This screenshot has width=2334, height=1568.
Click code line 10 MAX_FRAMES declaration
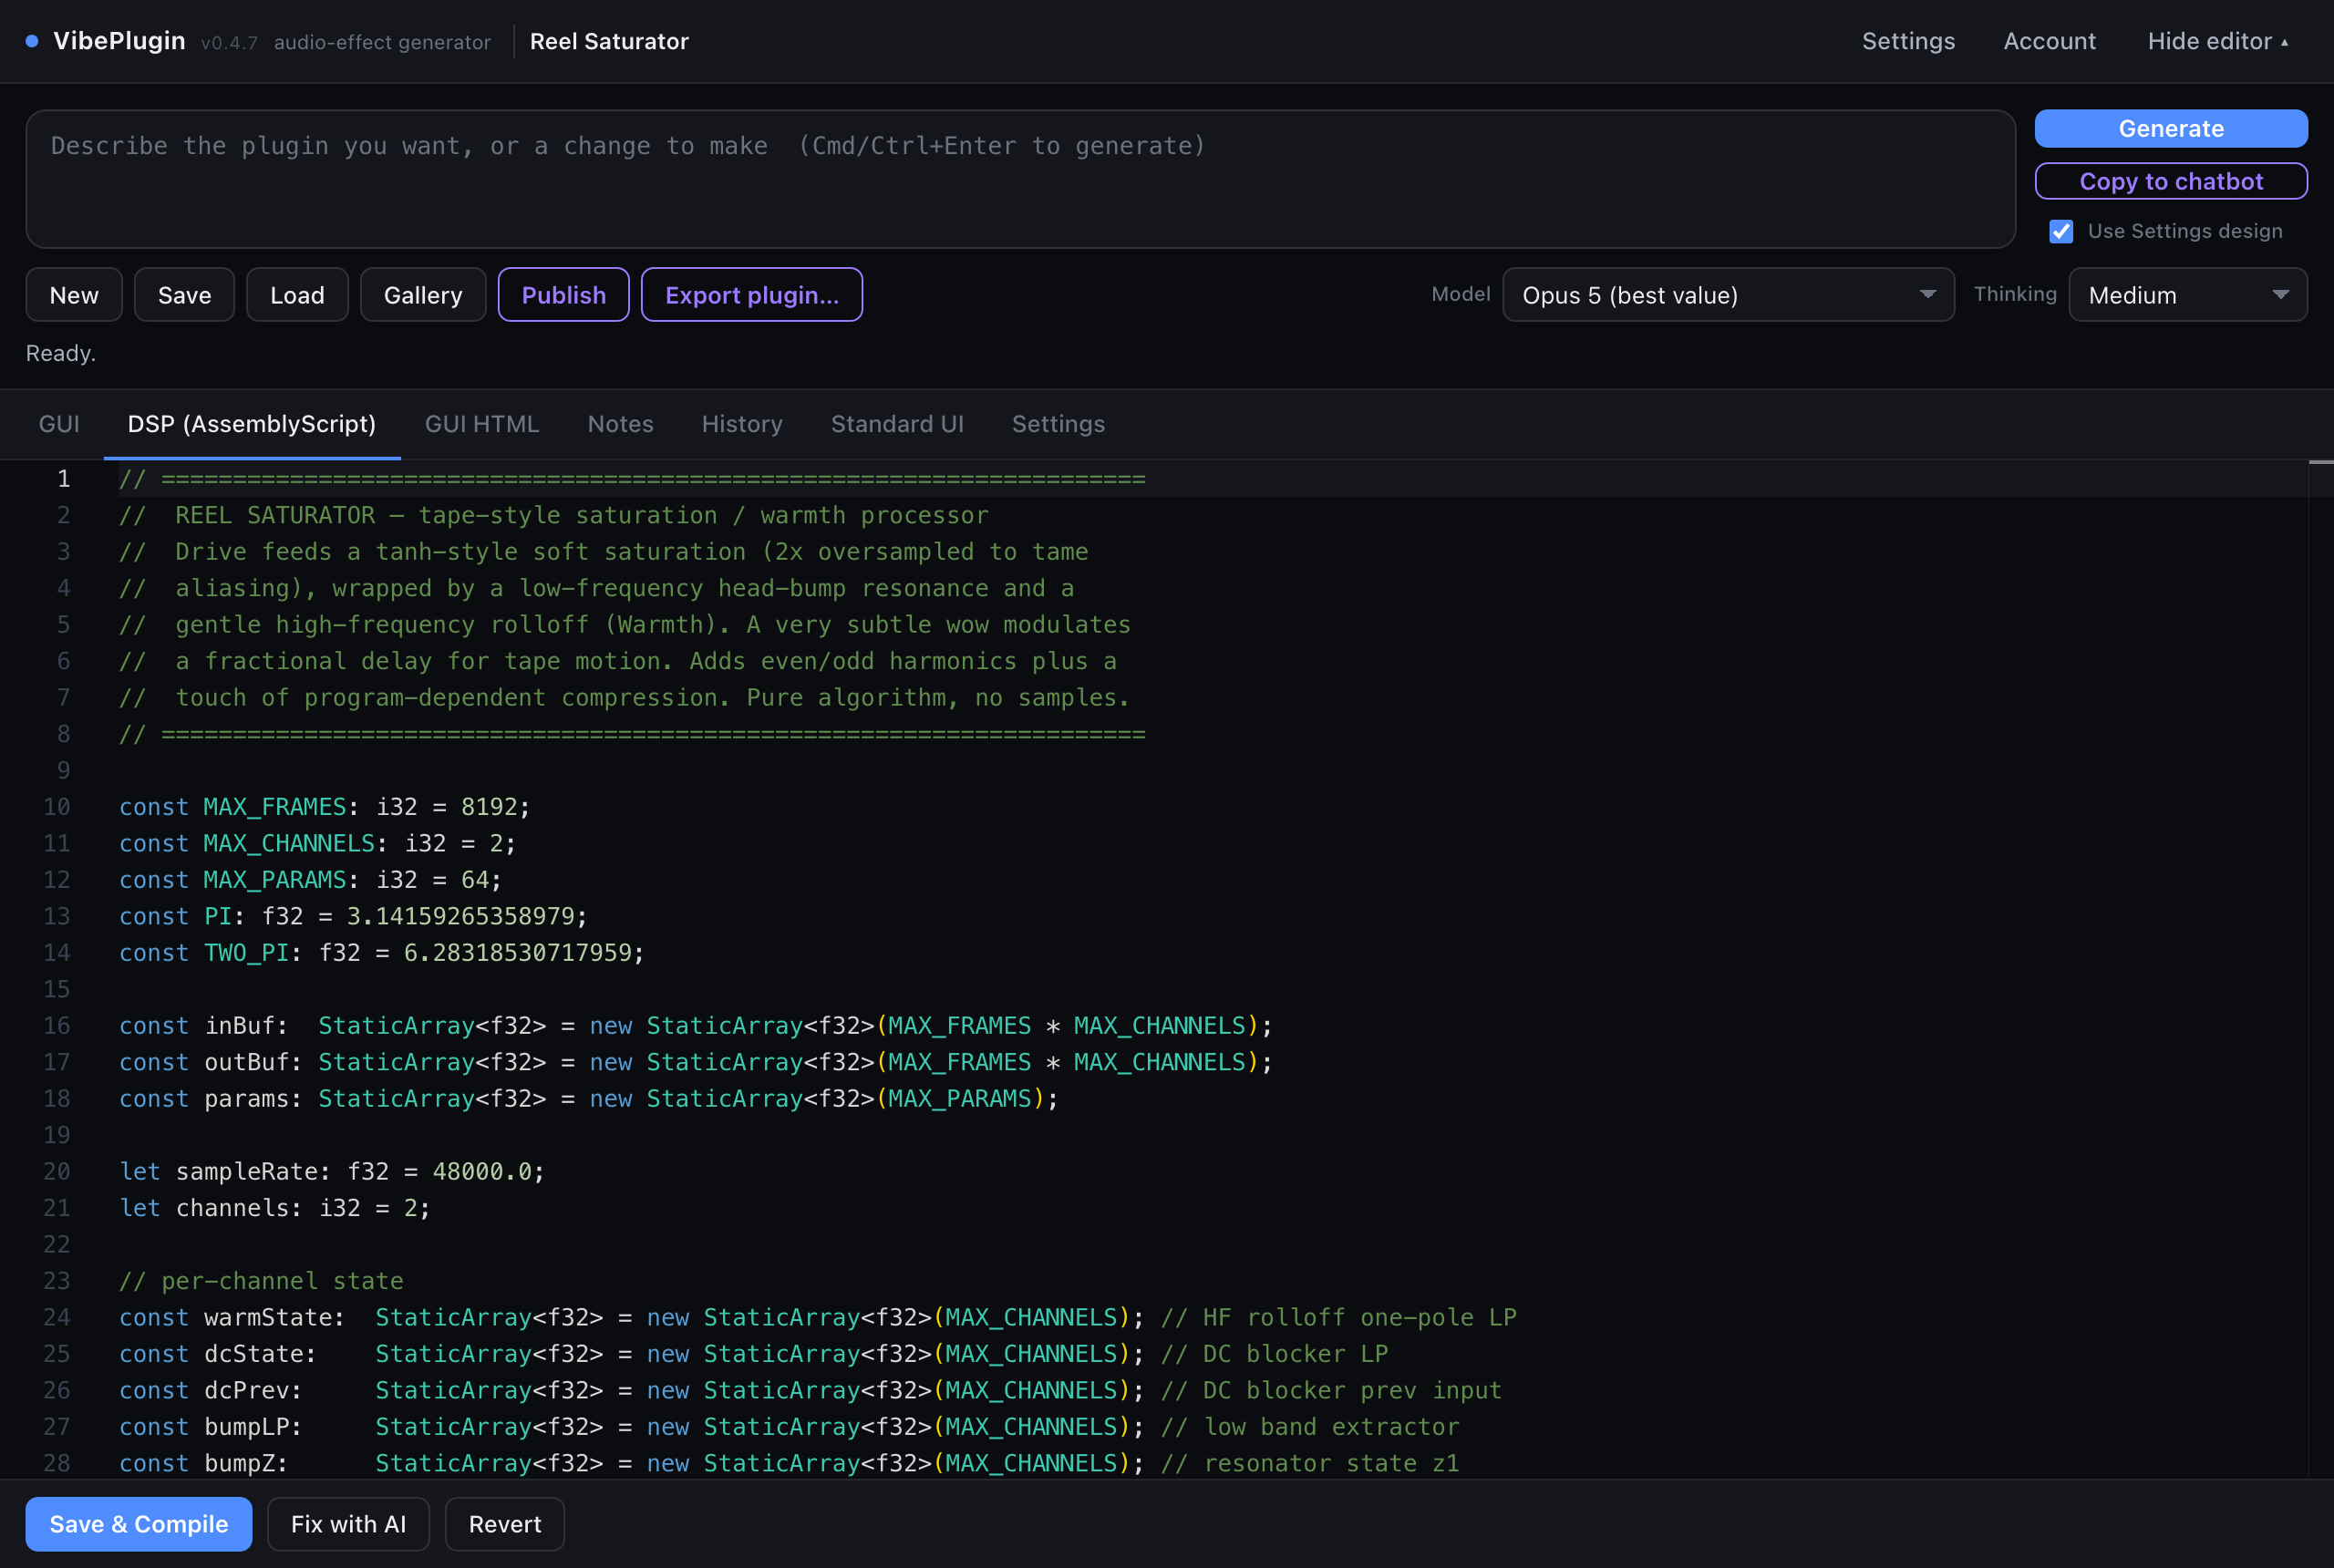pos(324,807)
